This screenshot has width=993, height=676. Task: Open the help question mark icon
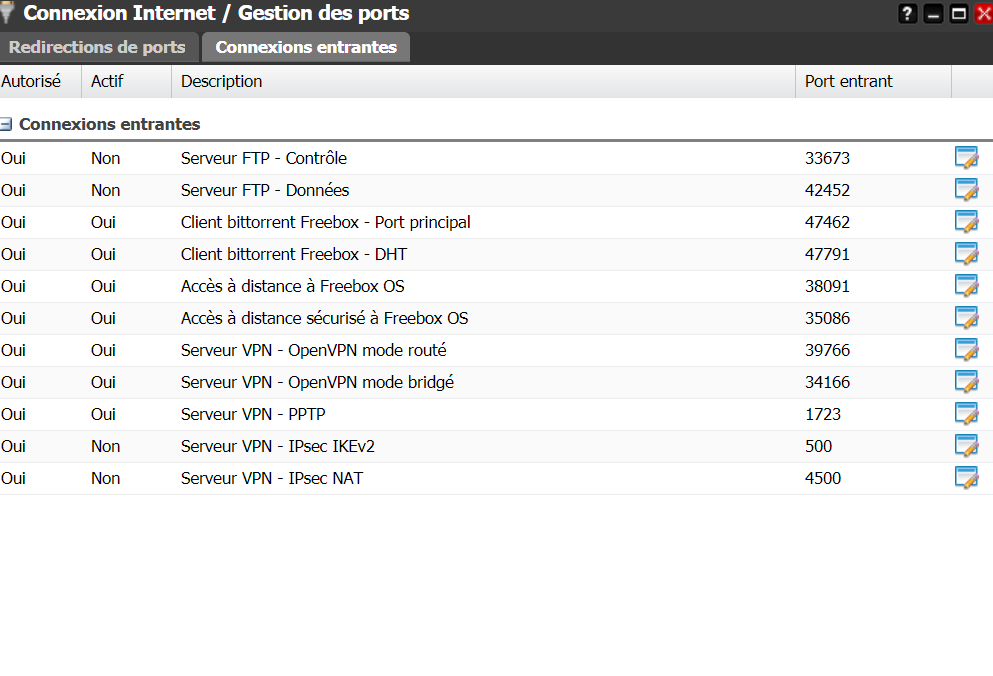click(908, 14)
